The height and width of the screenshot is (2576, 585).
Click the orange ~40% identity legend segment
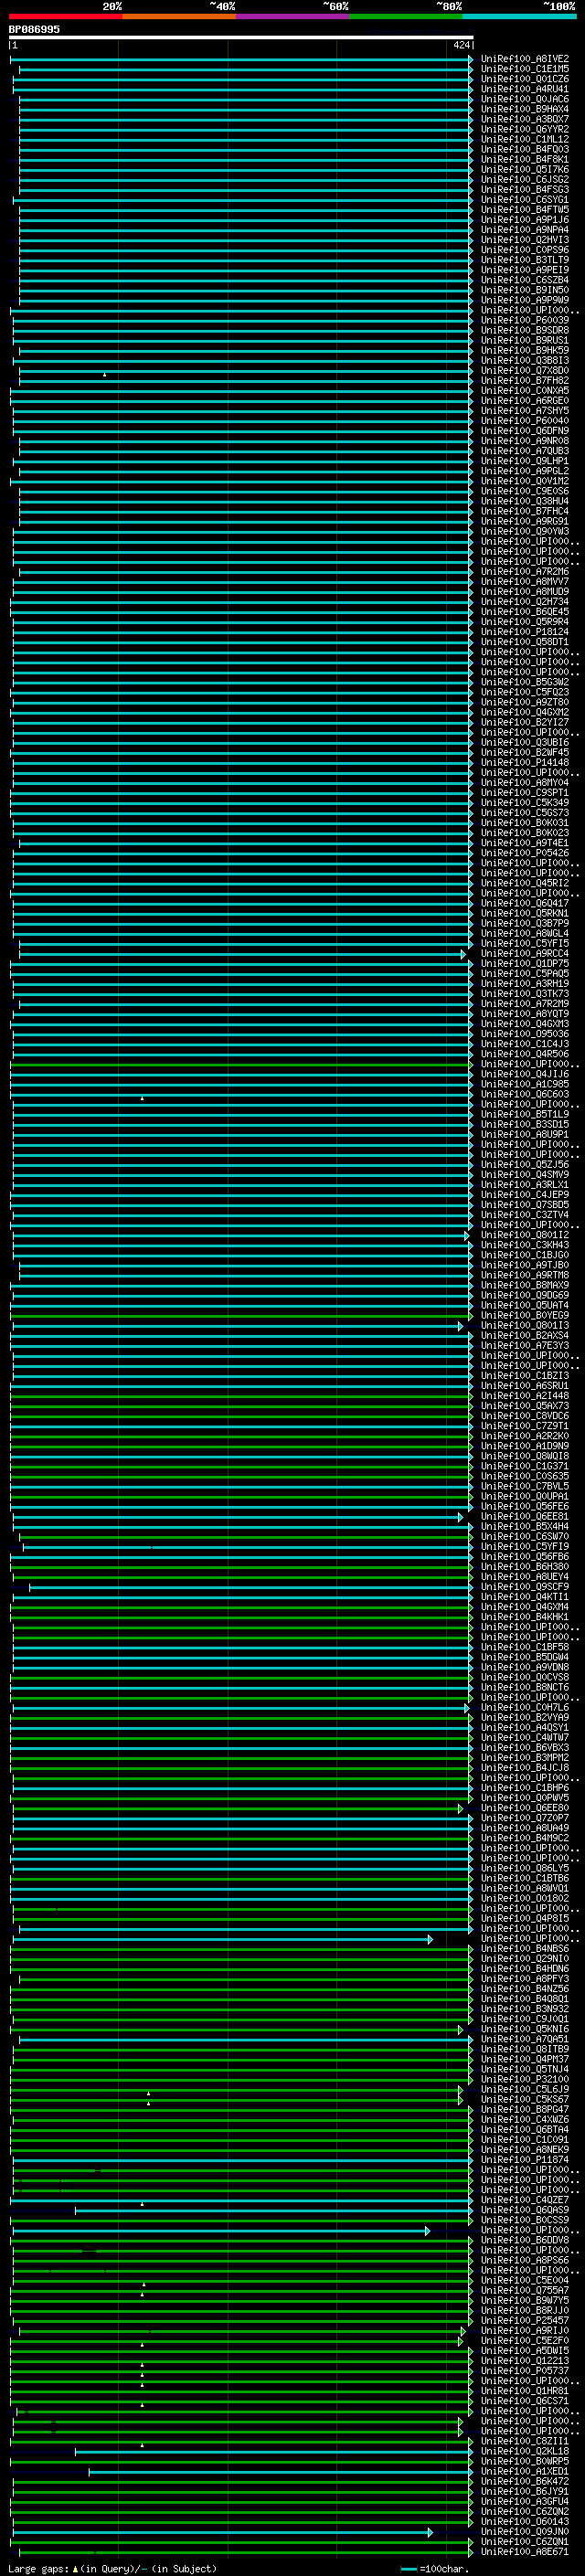179,16
